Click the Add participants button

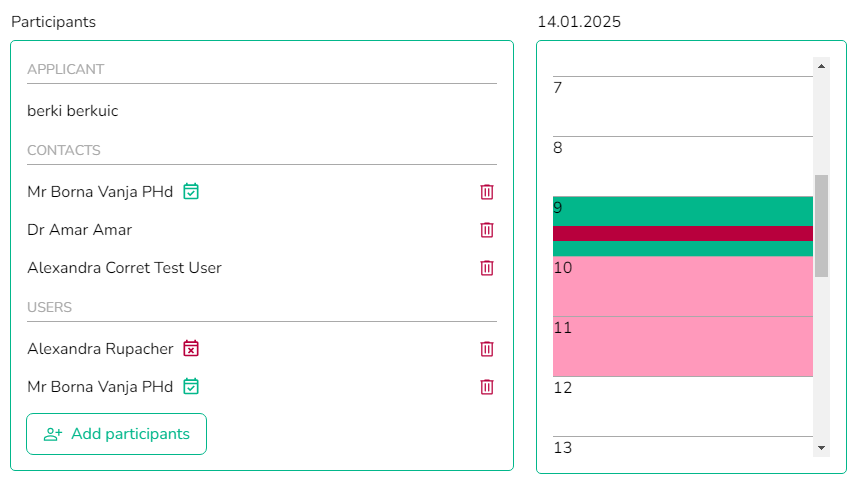(116, 434)
